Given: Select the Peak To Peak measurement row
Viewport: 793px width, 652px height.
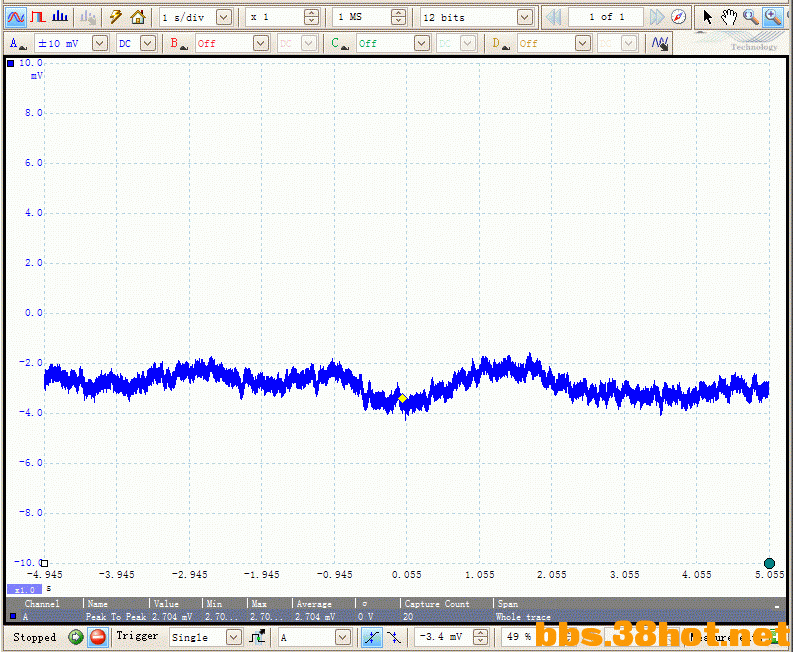Looking at the screenshot, I should click(x=392, y=617).
